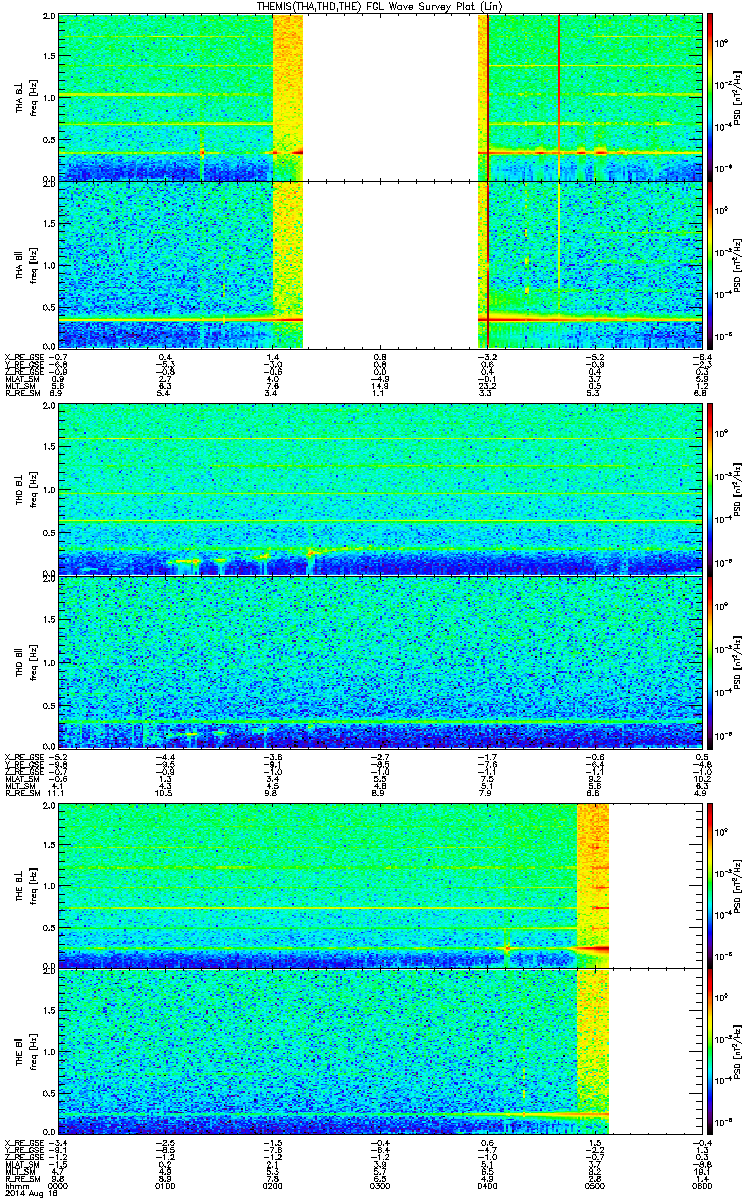Click the 0200 time tick label
This screenshot has width=750, height=1200.
tap(273, 1185)
